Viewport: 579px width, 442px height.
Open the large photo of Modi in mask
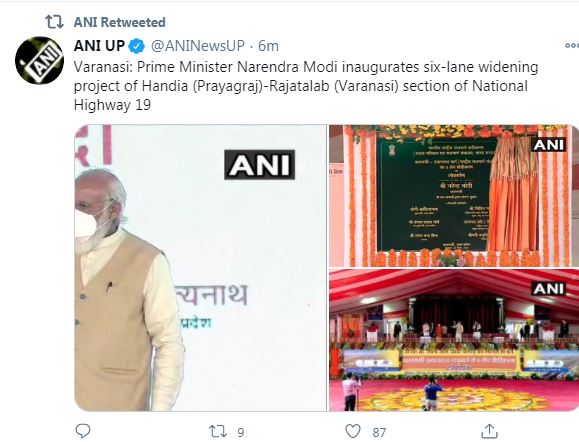tap(201, 268)
